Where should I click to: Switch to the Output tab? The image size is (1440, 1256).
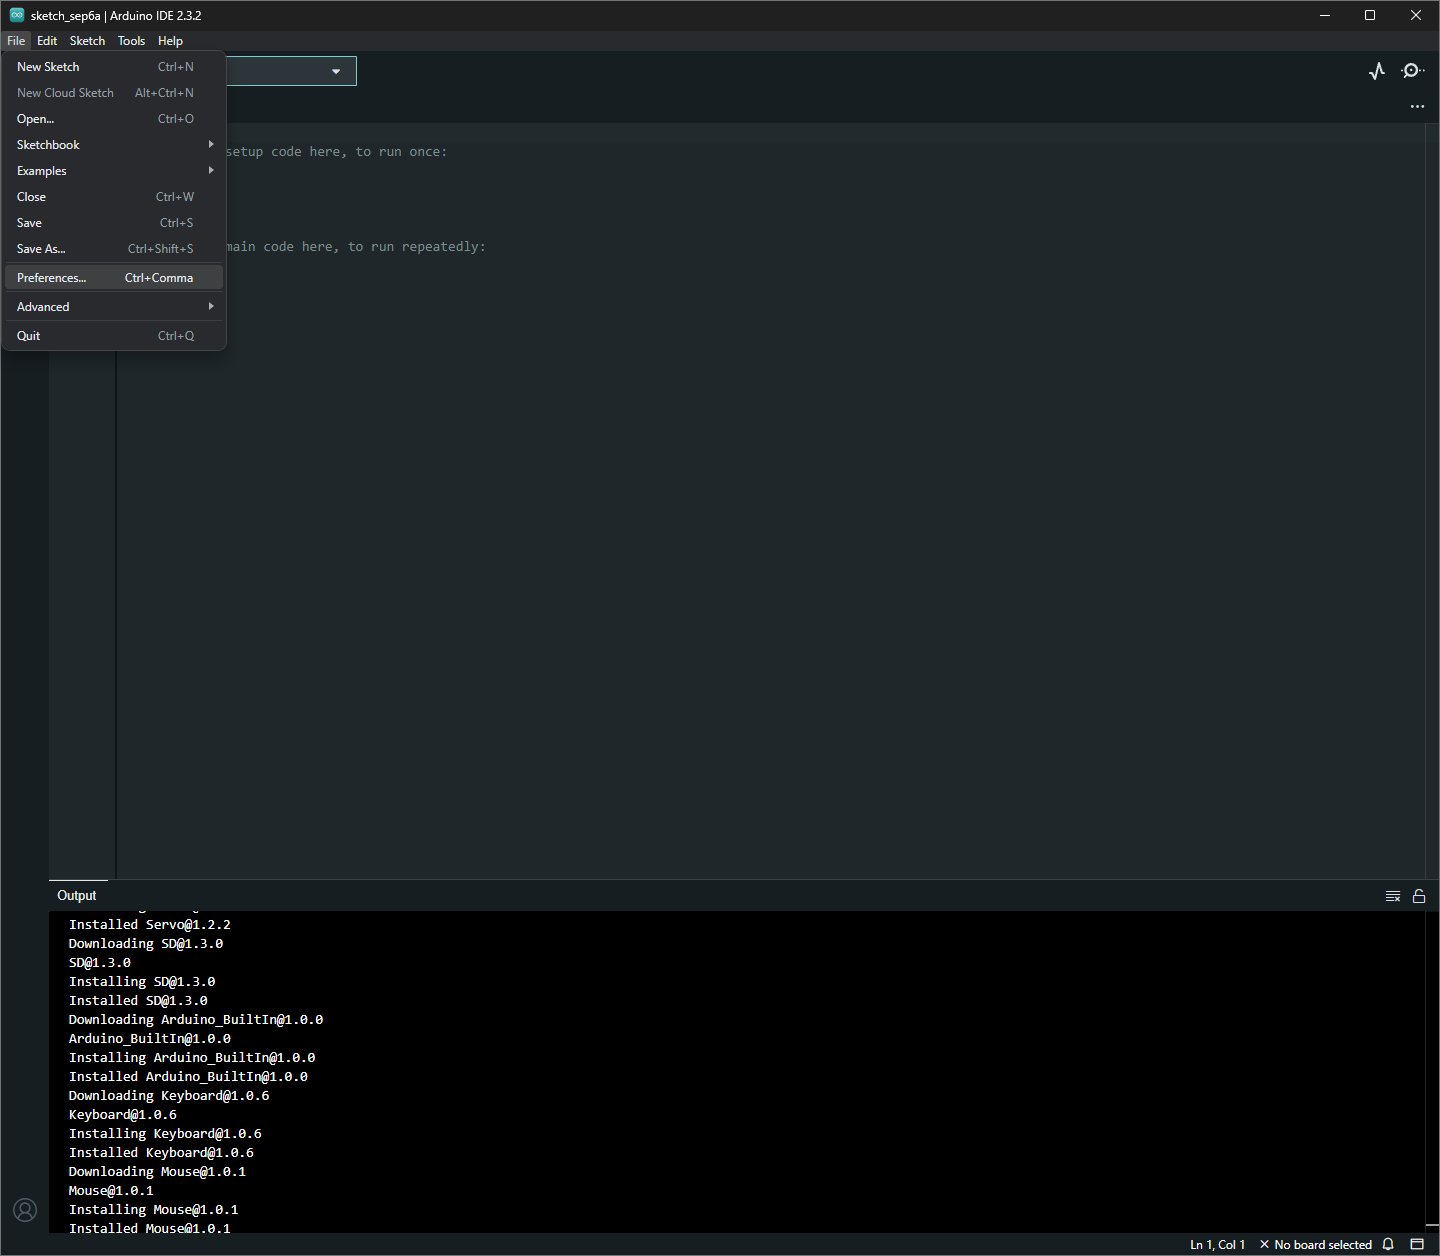click(77, 896)
